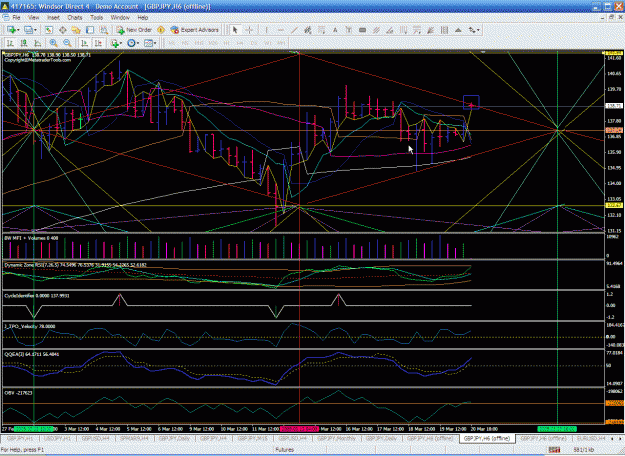Viewport: 625px width, 456px height.
Task: Switch to Line Chart display
Action: [37, 43]
